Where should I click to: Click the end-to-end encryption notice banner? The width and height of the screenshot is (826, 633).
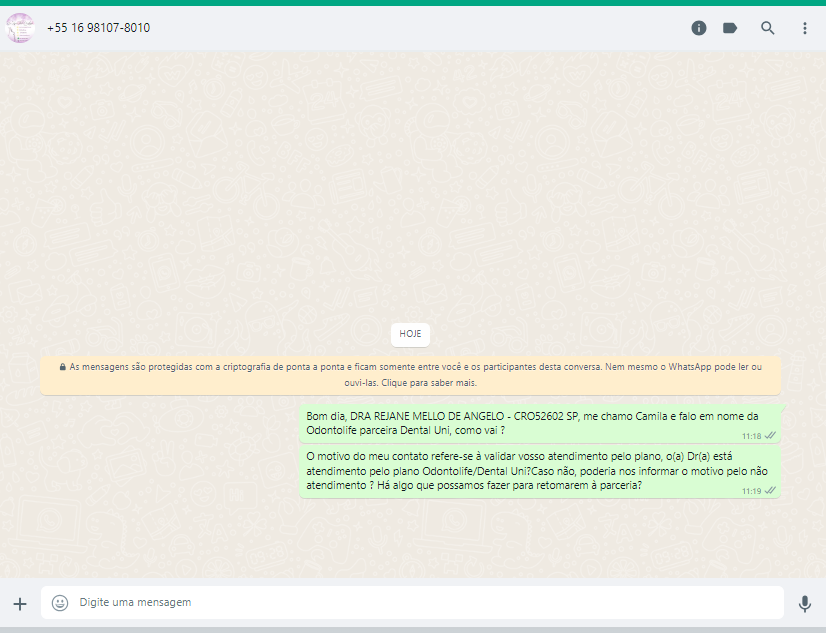(x=410, y=375)
